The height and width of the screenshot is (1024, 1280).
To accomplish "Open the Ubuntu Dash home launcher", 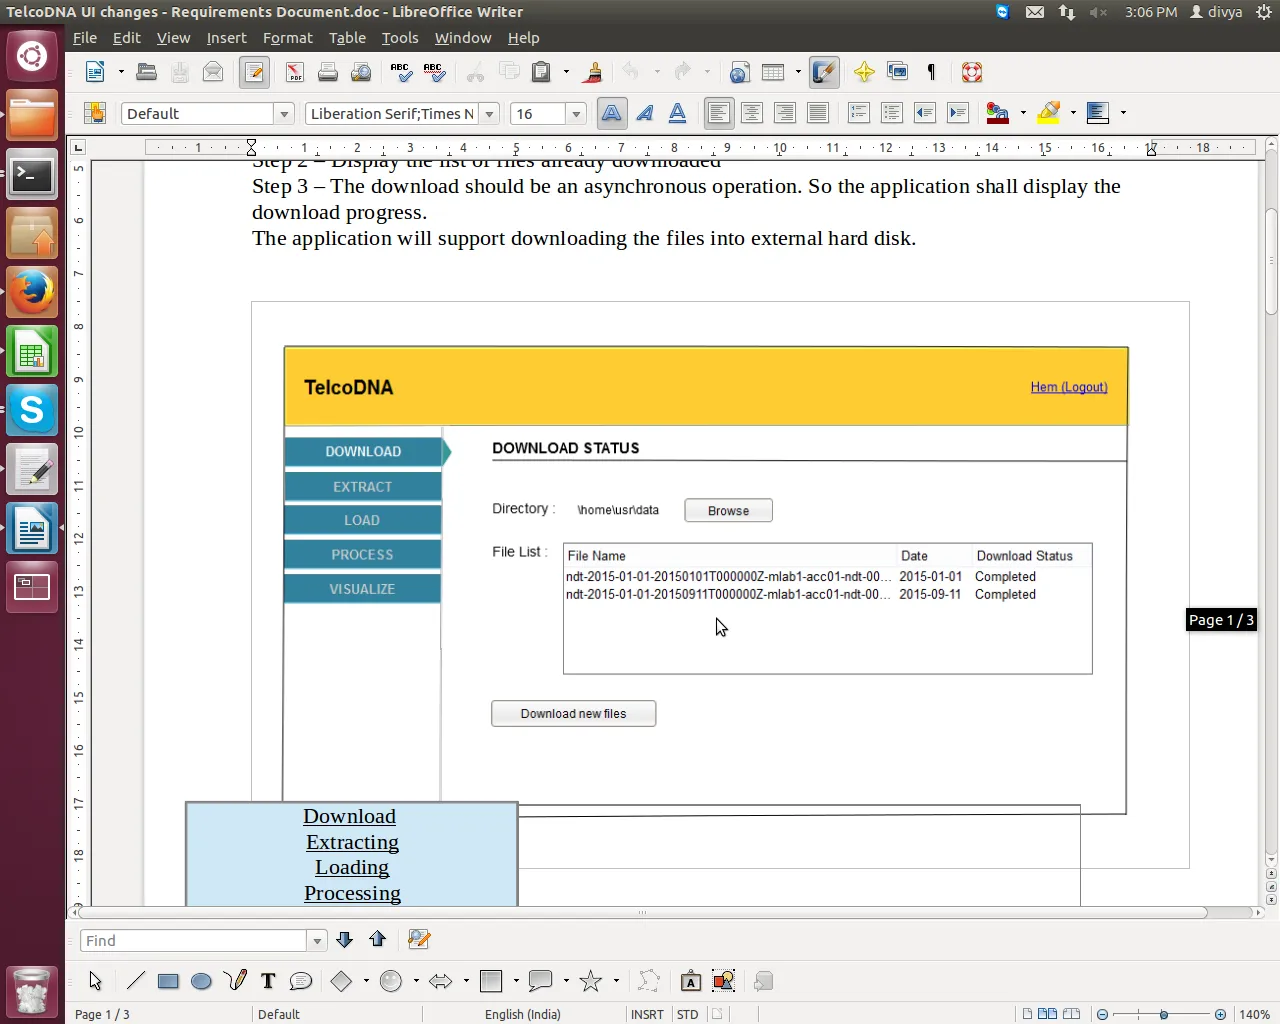I will (32, 56).
